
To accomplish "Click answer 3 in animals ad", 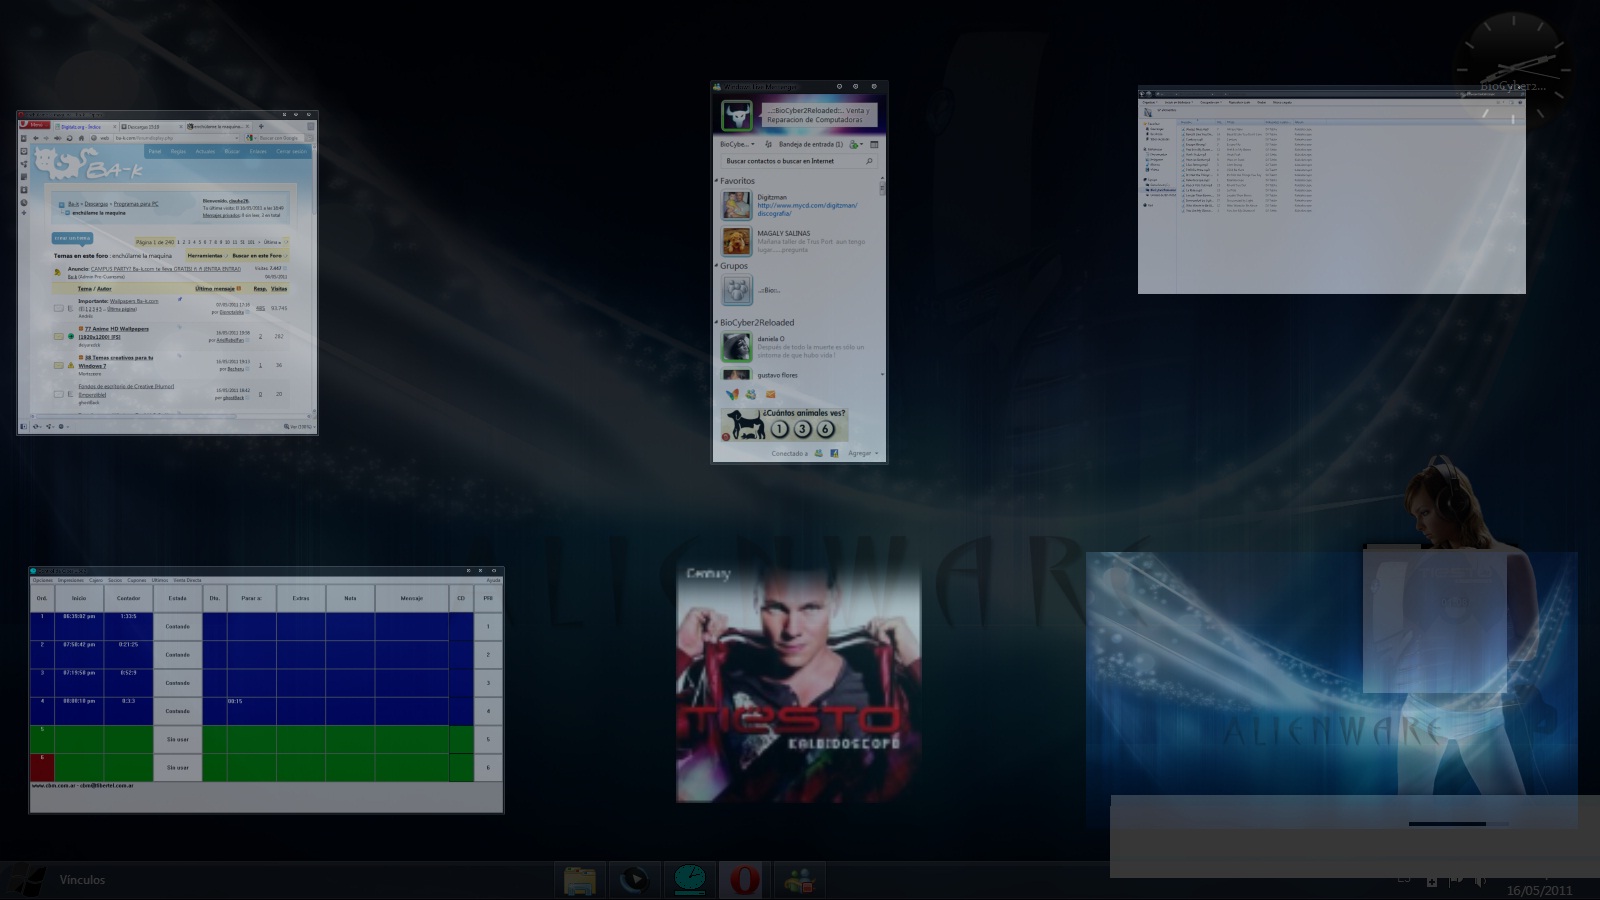I will click(802, 429).
